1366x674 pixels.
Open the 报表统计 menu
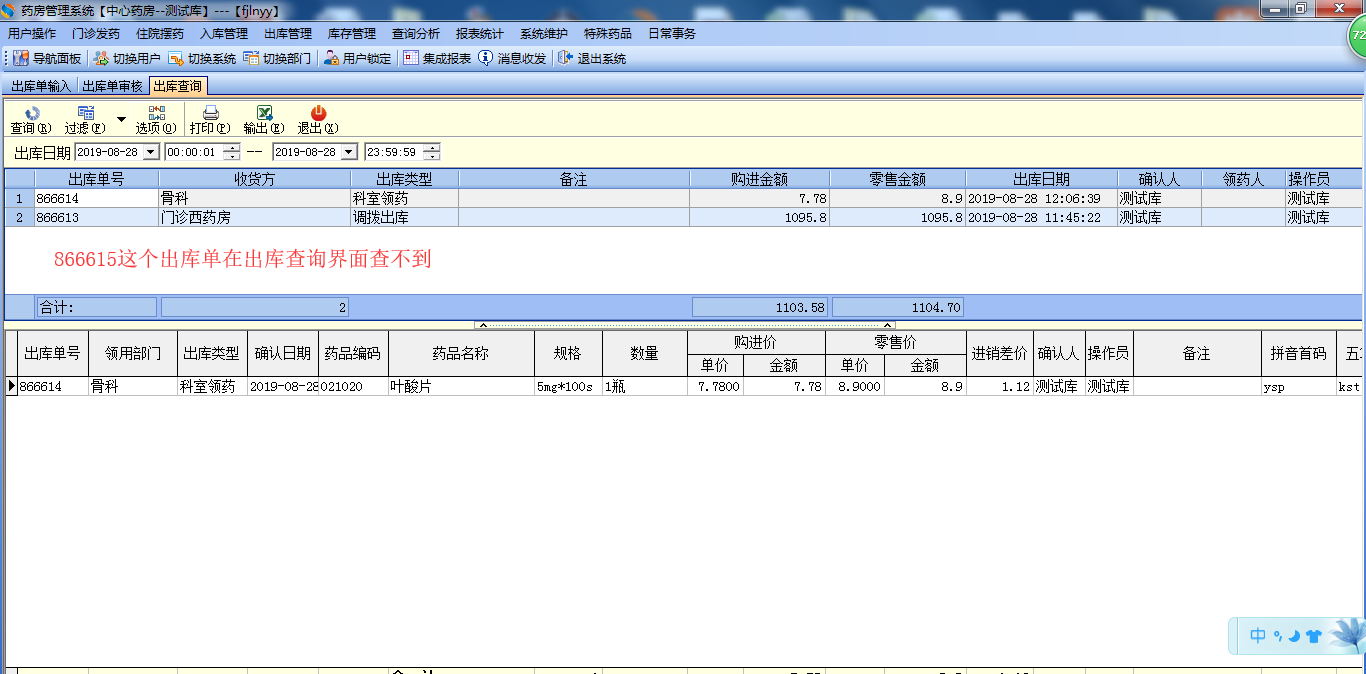[x=480, y=34]
